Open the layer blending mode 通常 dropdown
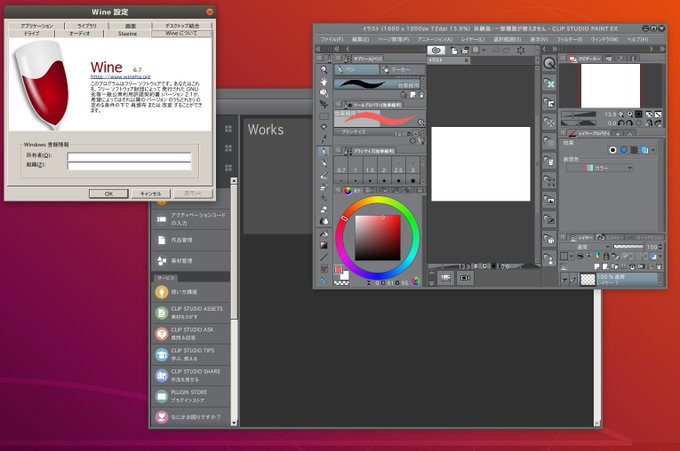 (586, 247)
